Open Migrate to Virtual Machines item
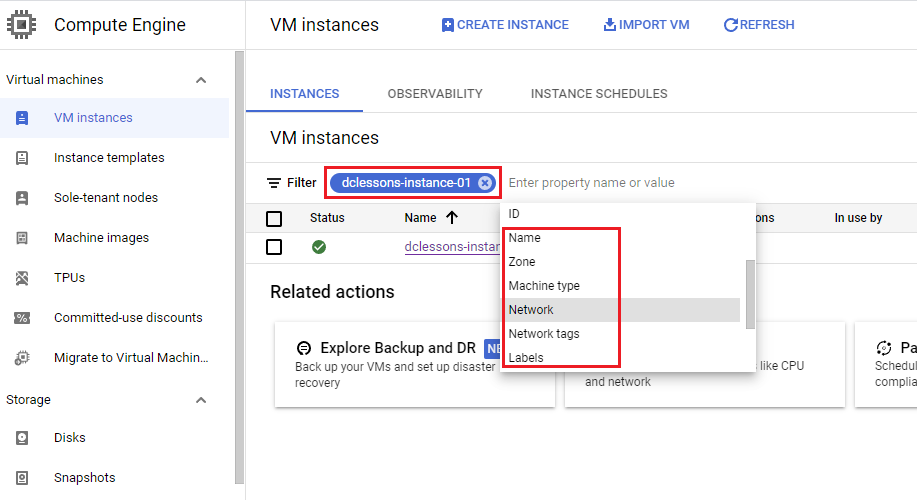917x500 pixels. pos(115,358)
